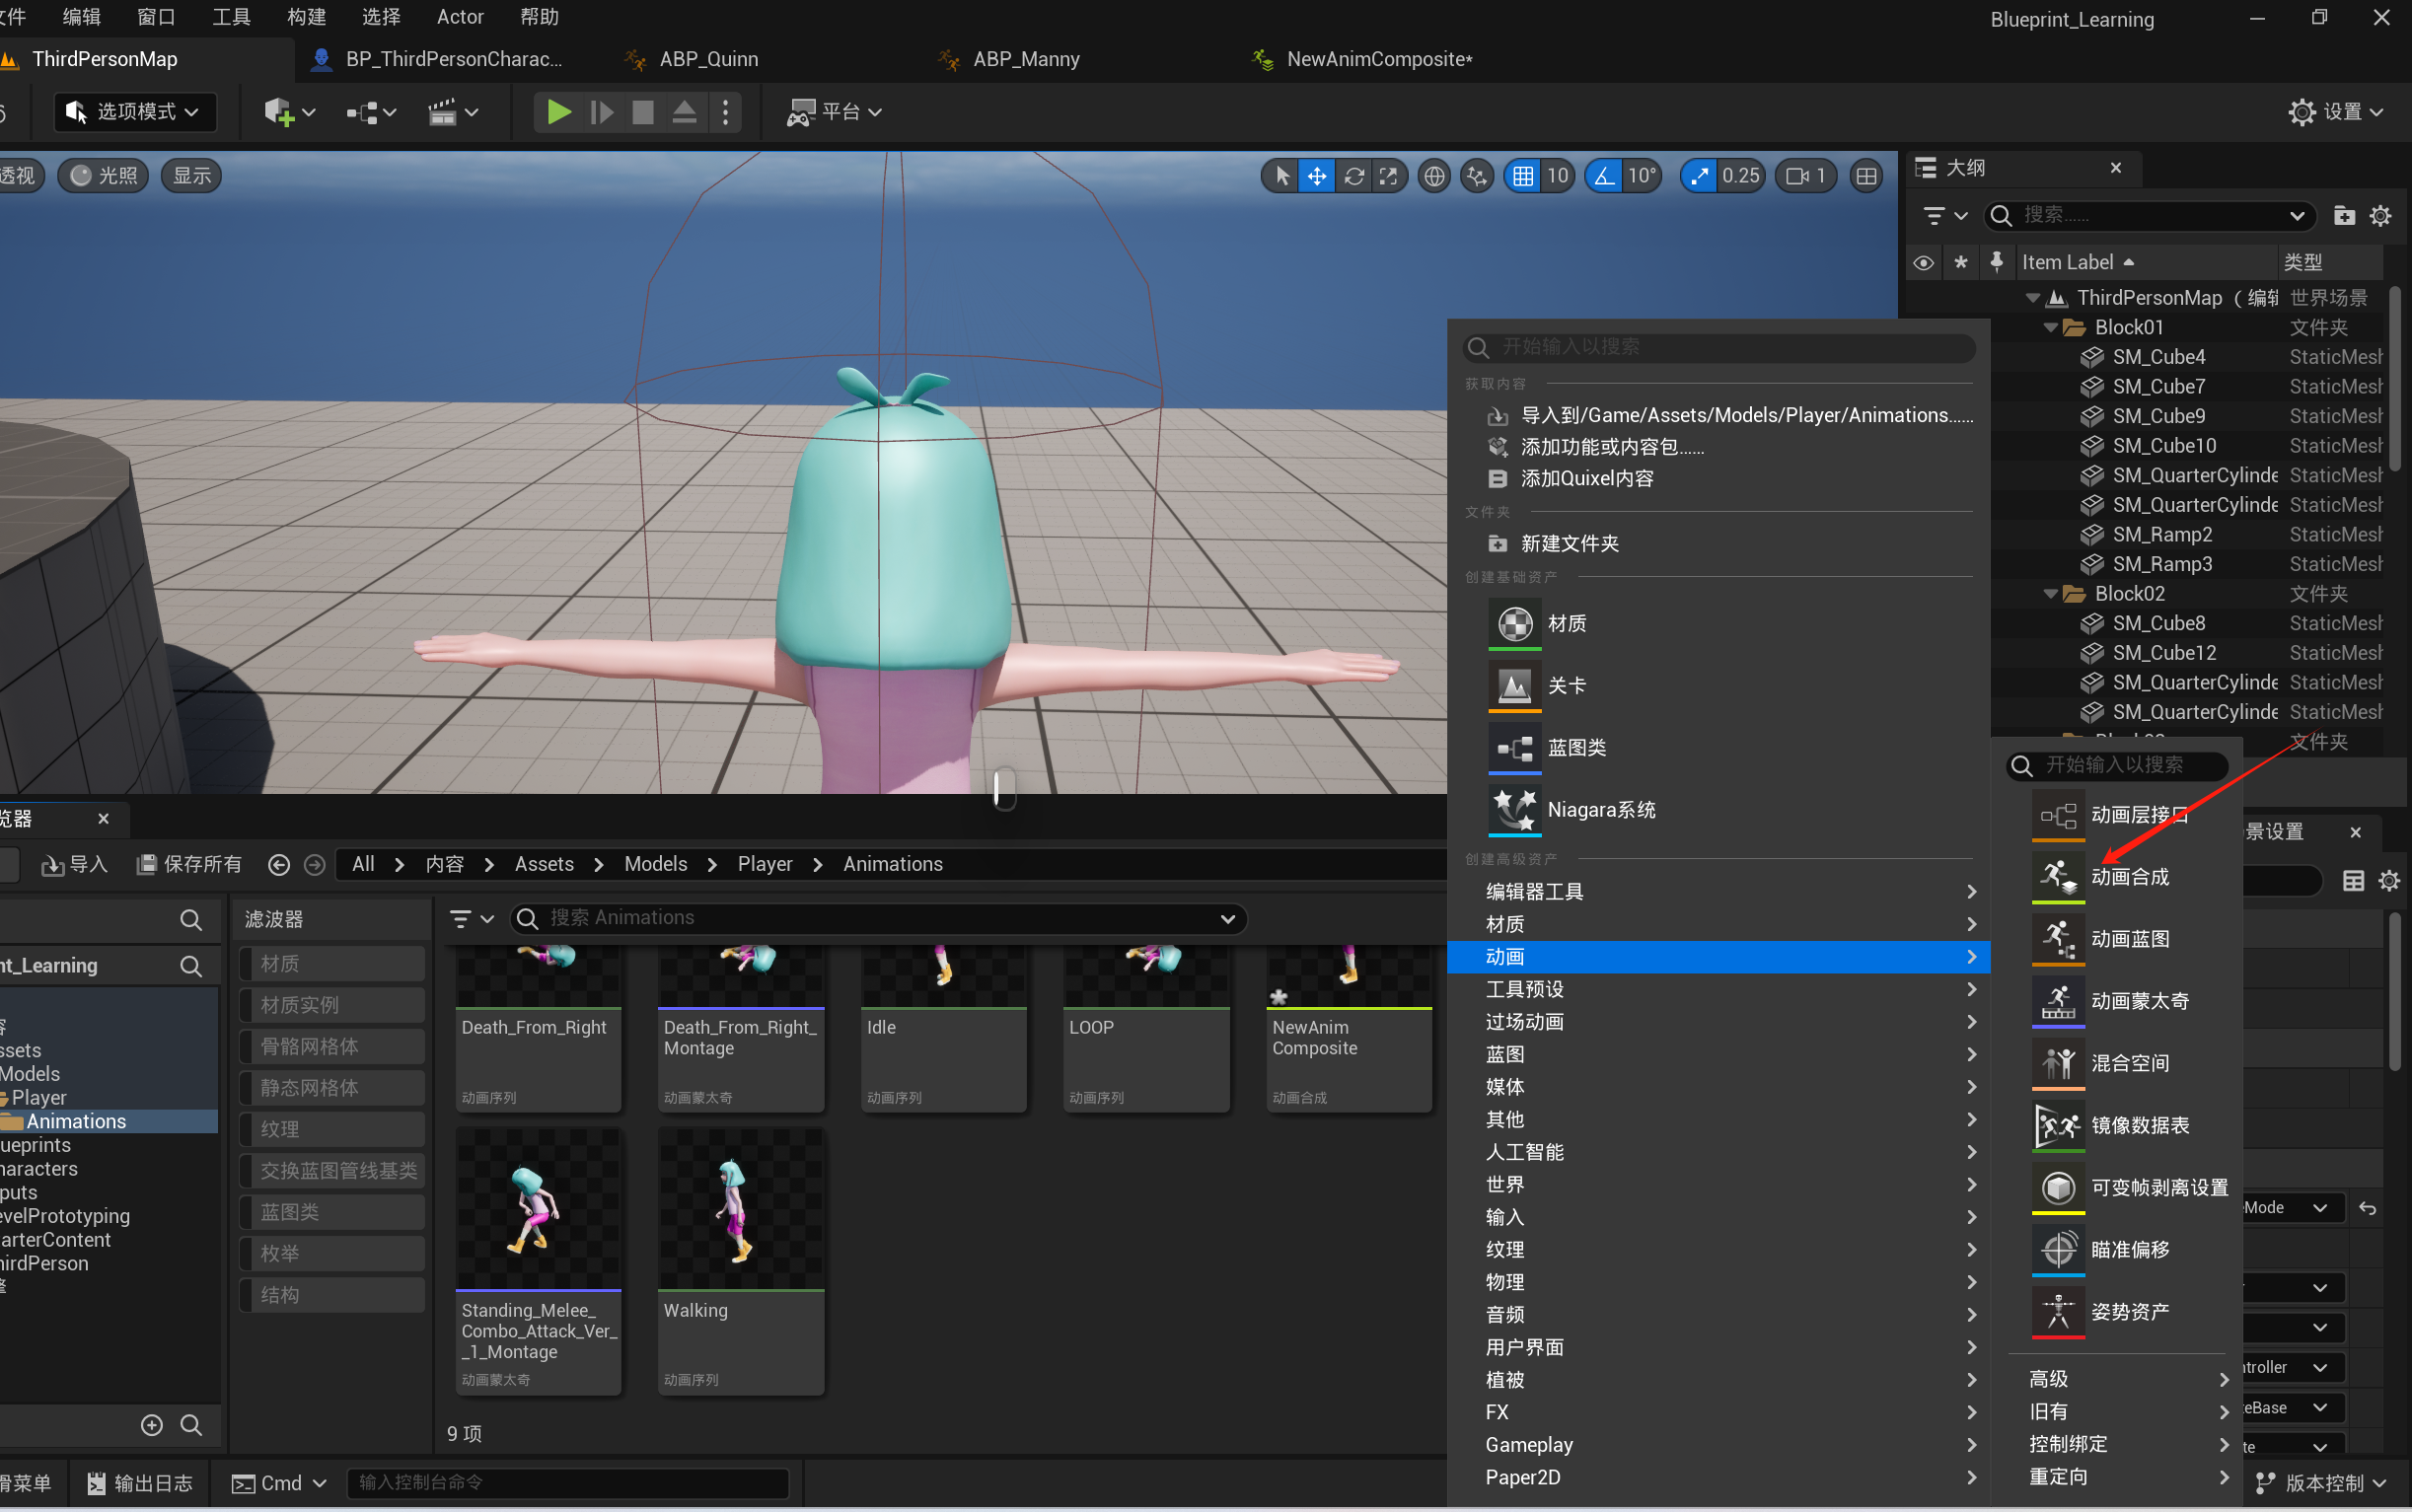Image resolution: width=2412 pixels, height=1512 pixels.
Task: Choose Animation Montage (动画蒙太奇) entry
Action: (x=2139, y=1001)
